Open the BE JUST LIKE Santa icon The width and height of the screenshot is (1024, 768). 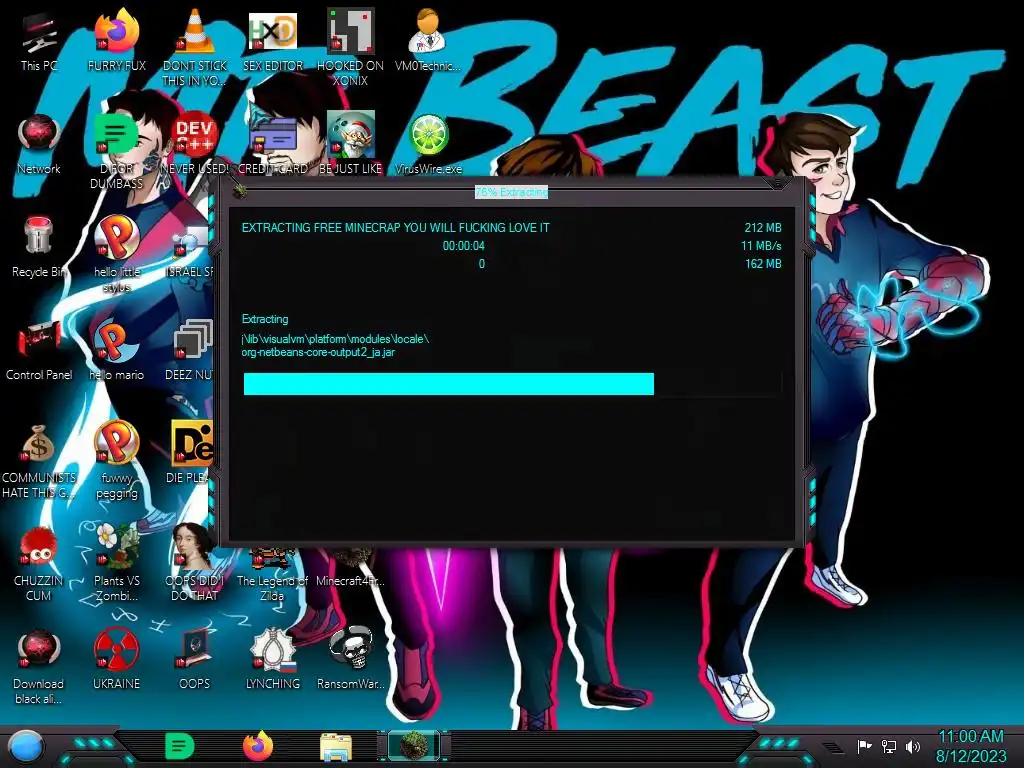coord(350,135)
